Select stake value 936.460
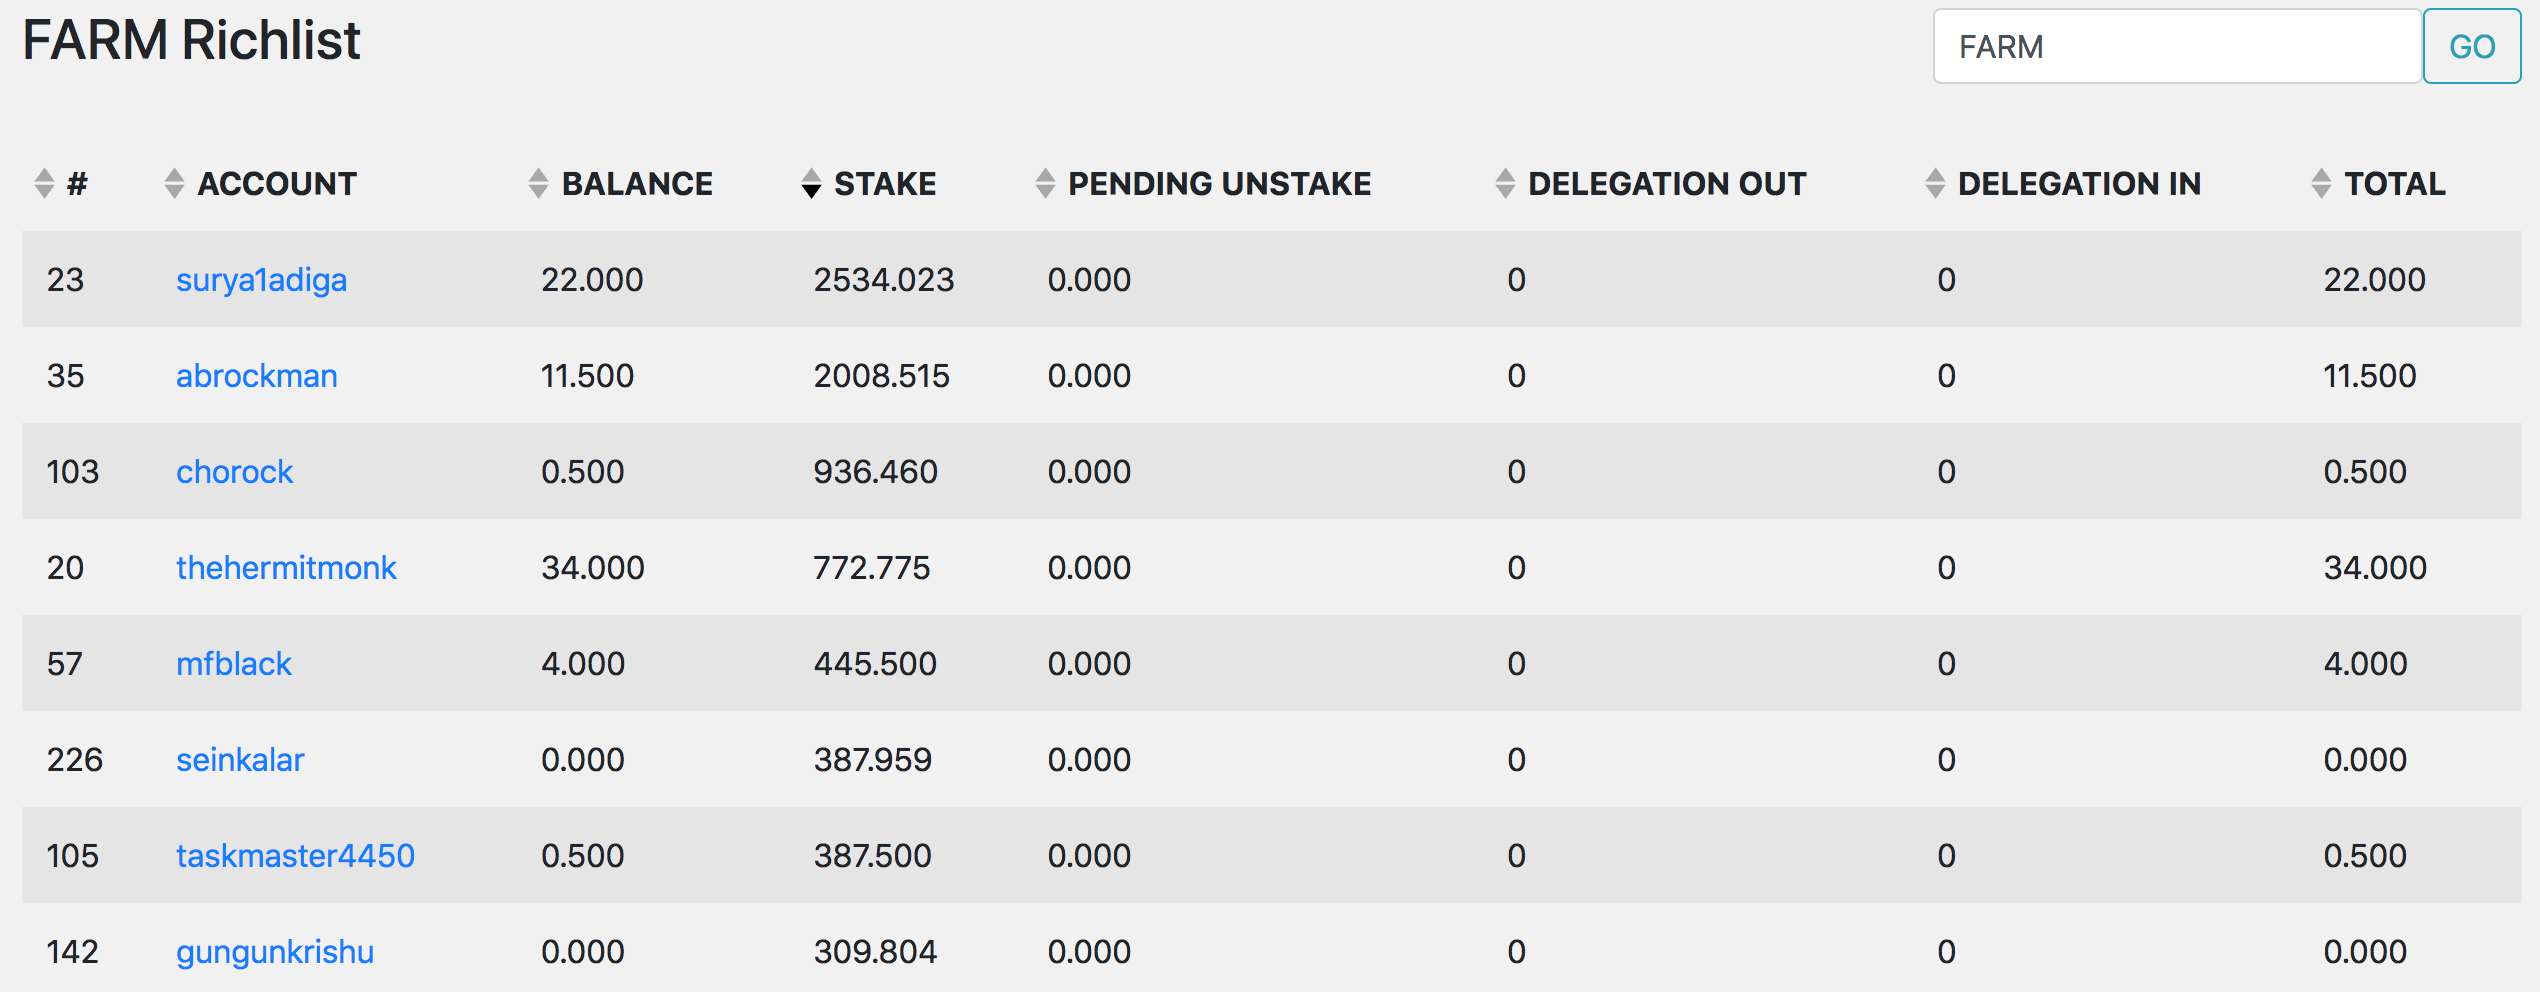This screenshot has width=2540, height=992. coord(875,472)
